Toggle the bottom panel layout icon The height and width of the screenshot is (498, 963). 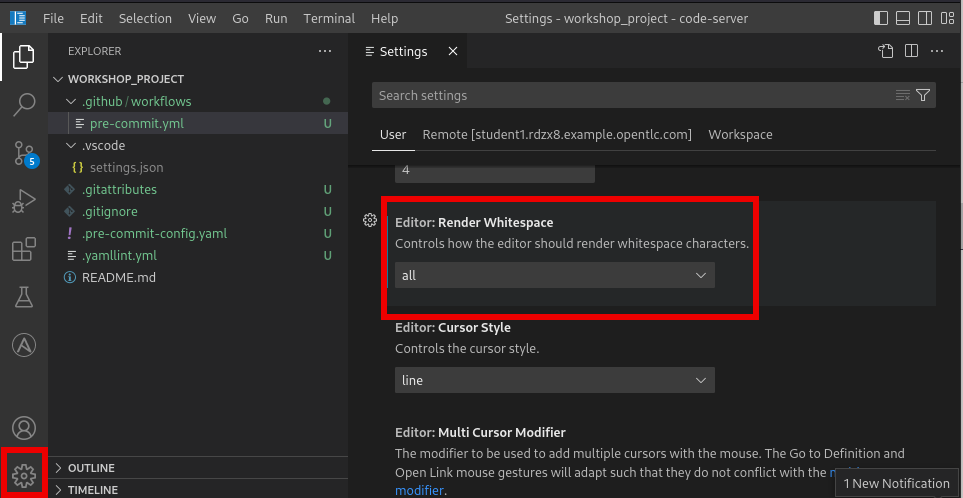pos(902,18)
